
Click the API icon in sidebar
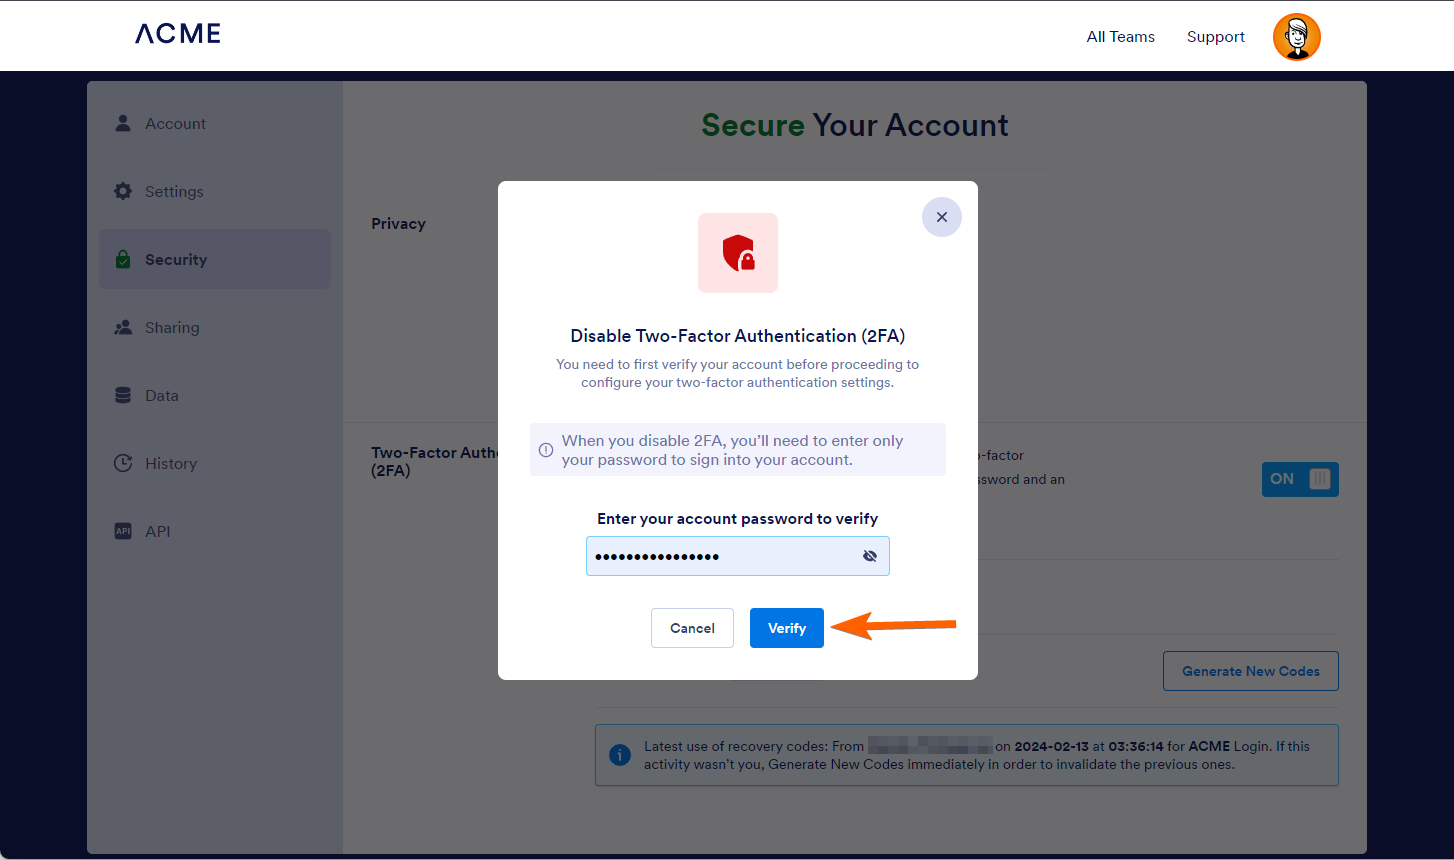pyautogui.click(x=123, y=531)
